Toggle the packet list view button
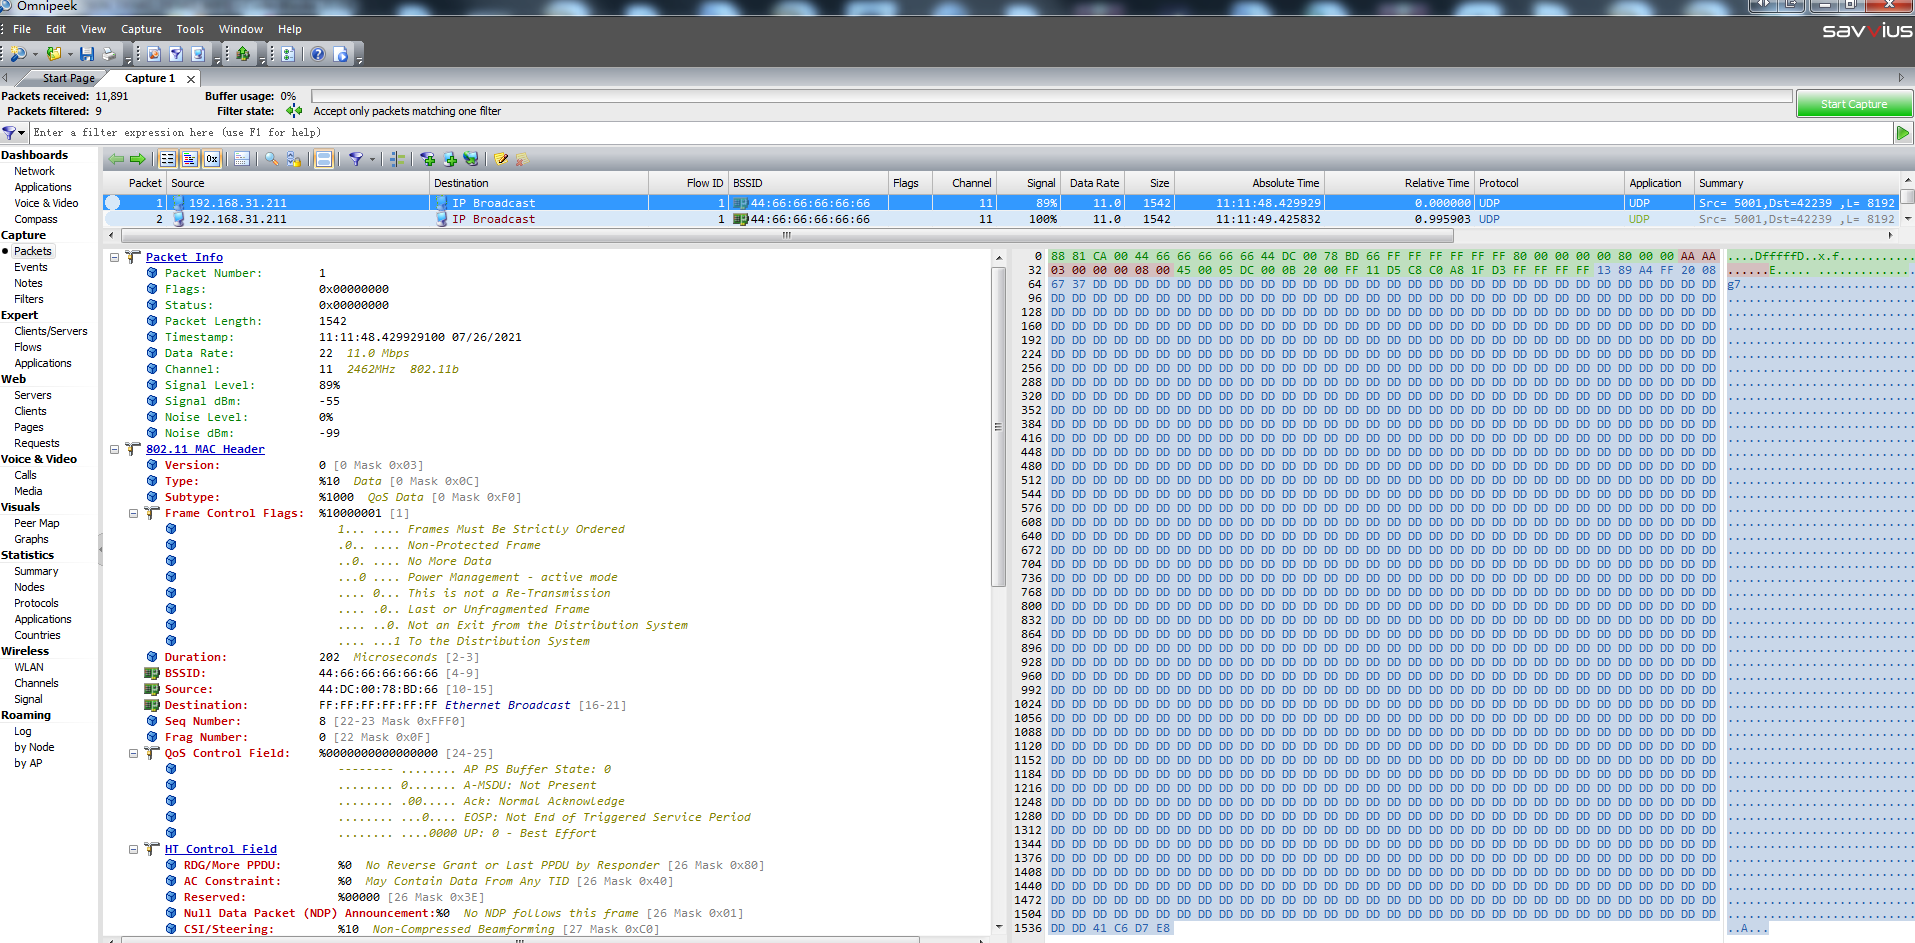Image resolution: width=1915 pixels, height=943 pixels. pos(167,159)
